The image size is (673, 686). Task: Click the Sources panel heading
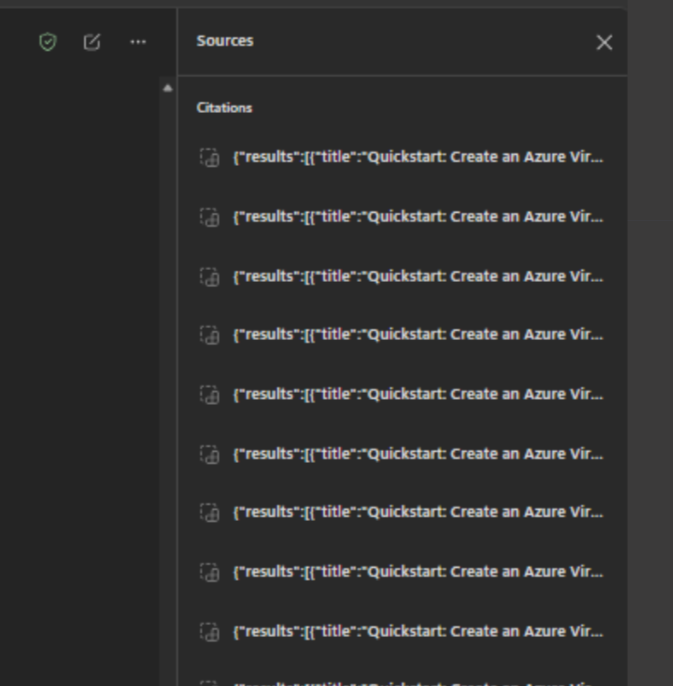point(225,41)
